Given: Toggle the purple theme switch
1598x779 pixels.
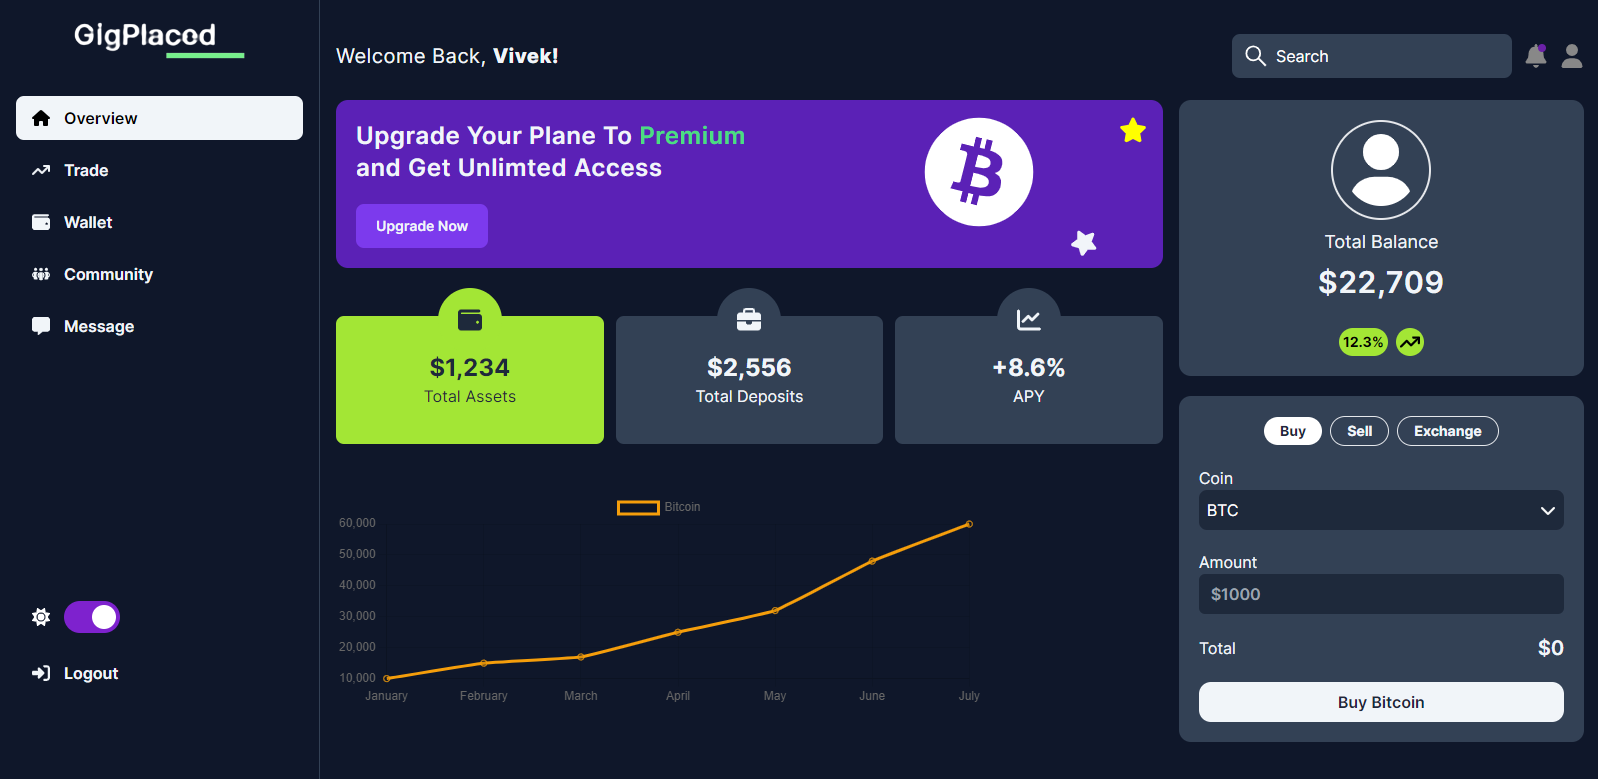Looking at the screenshot, I should [92, 617].
